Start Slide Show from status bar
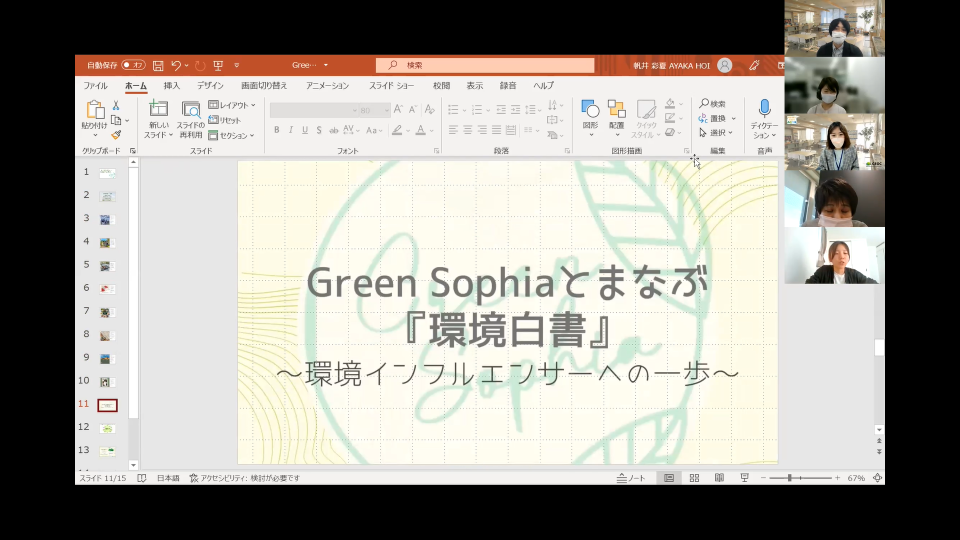The image size is (960, 540). (x=744, y=478)
